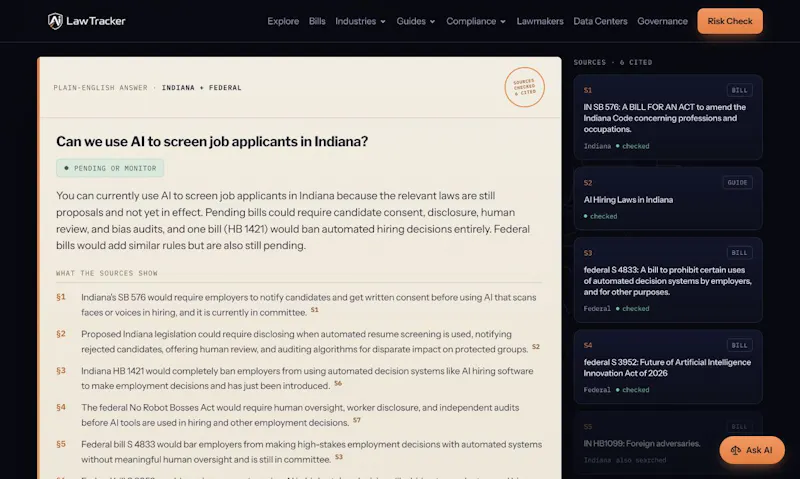Click the LawTracker shield logo icon

55,21
